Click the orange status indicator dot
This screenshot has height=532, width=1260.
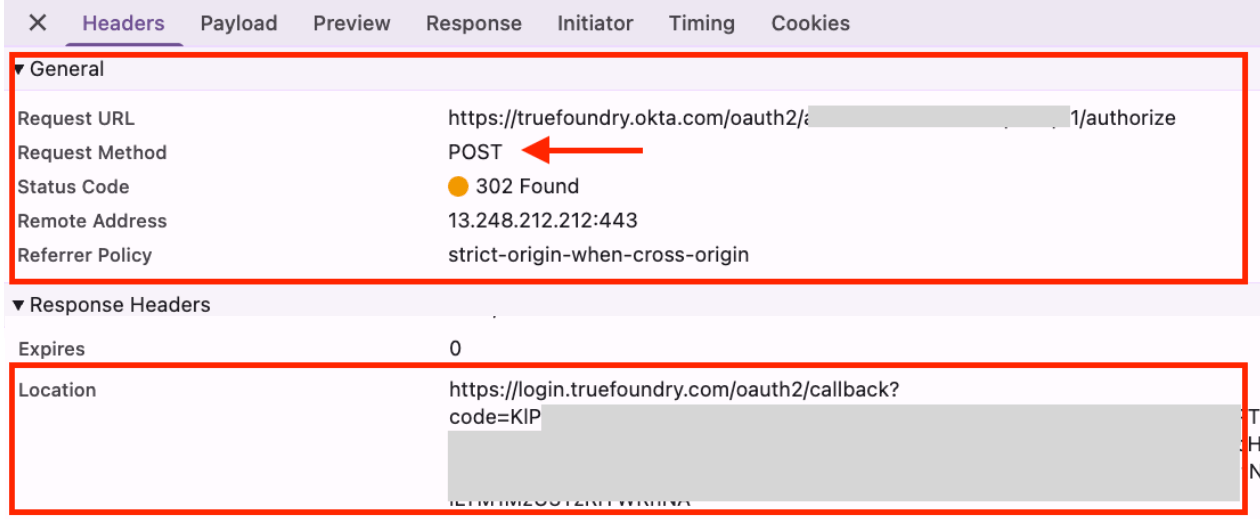tap(458, 186)
